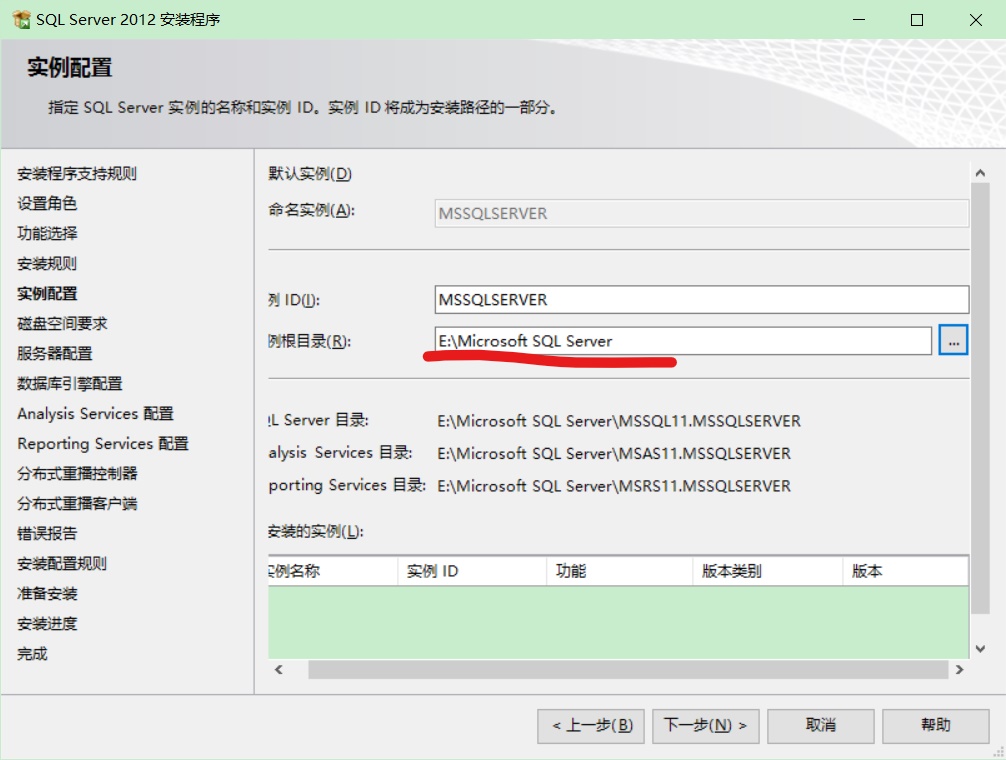Viewport: 1006px width, 760px height.
Task: Open help via the 帮助 button
Action: [x=935, y=725]
